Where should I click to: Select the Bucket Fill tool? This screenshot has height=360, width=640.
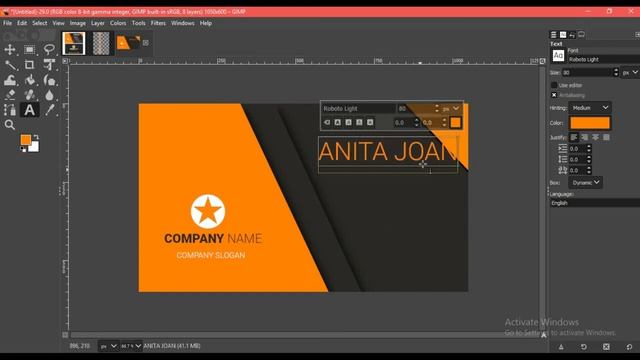coord(29,80)
